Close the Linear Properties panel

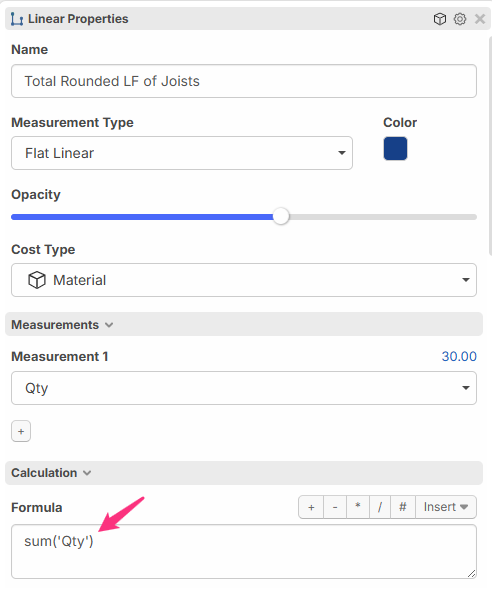coord(480,19)
